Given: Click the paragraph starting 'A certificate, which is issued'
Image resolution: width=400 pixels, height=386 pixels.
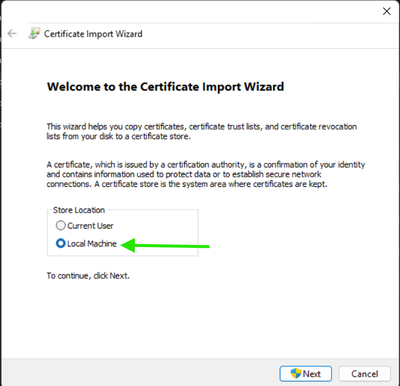Looking at the screenshot, I should coord(206,174).
